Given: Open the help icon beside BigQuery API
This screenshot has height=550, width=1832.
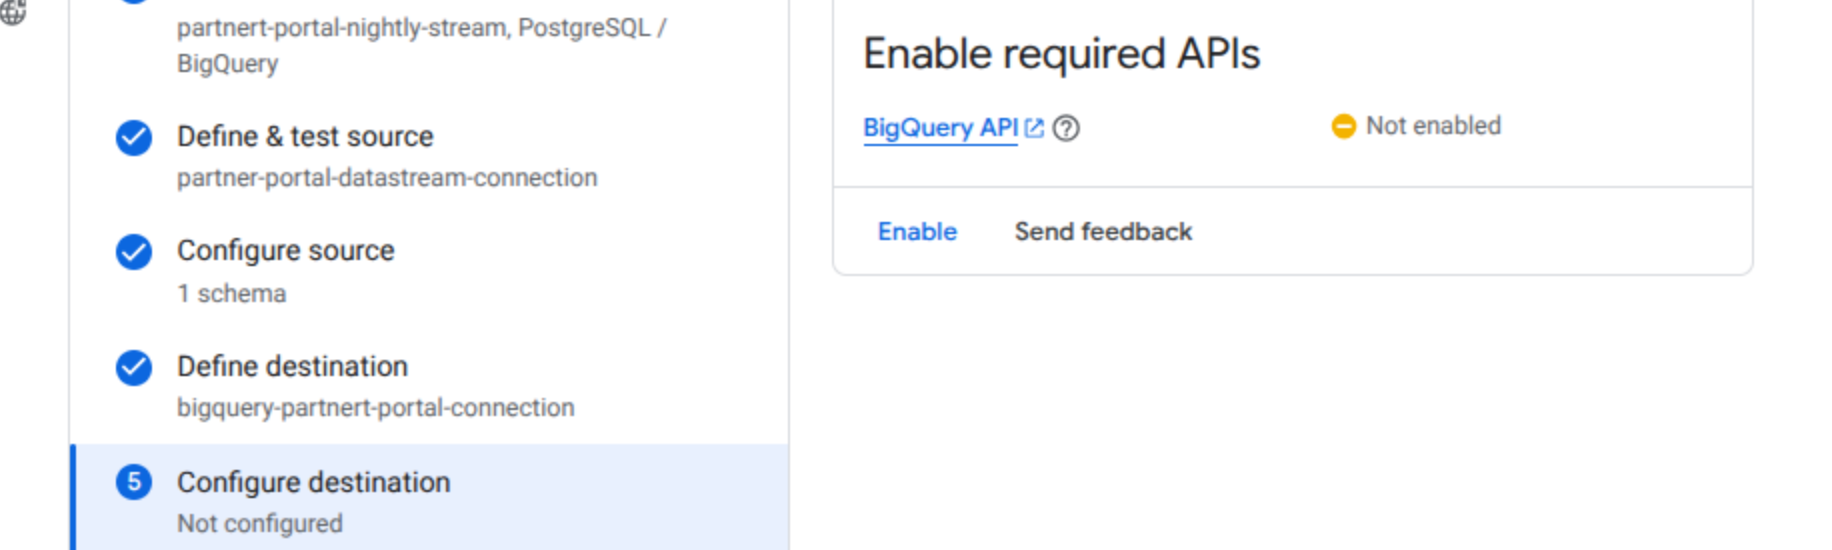Looking at the screenshot, I should 1066,128.
